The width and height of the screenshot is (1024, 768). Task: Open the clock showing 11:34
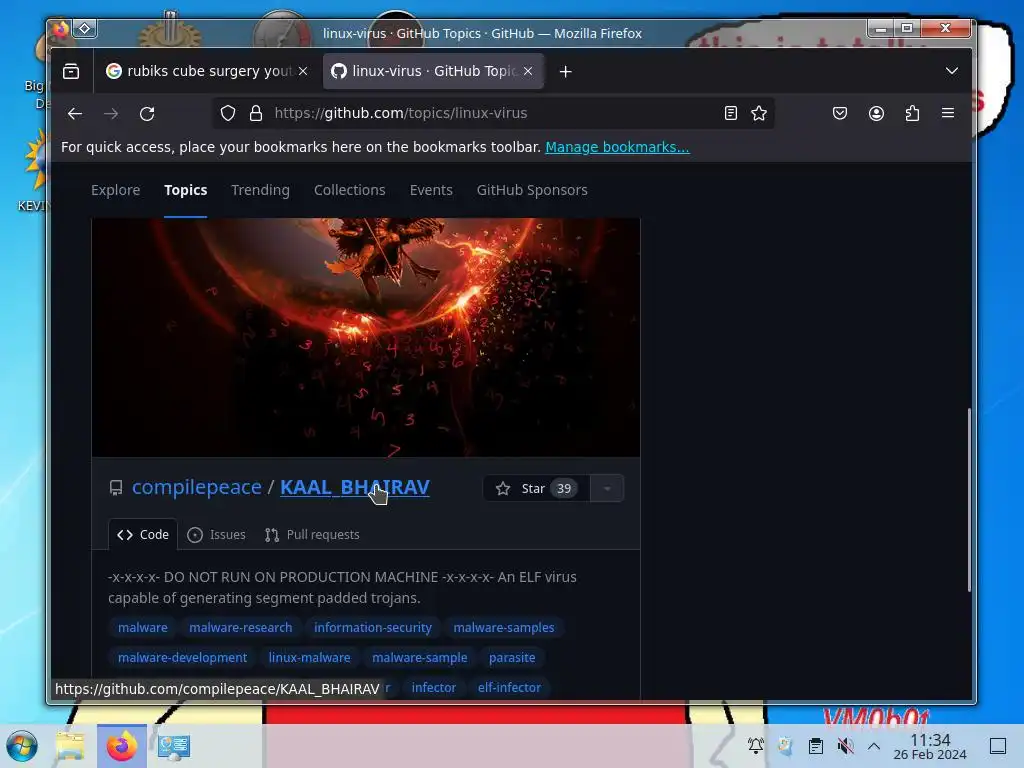click(930, 746)
